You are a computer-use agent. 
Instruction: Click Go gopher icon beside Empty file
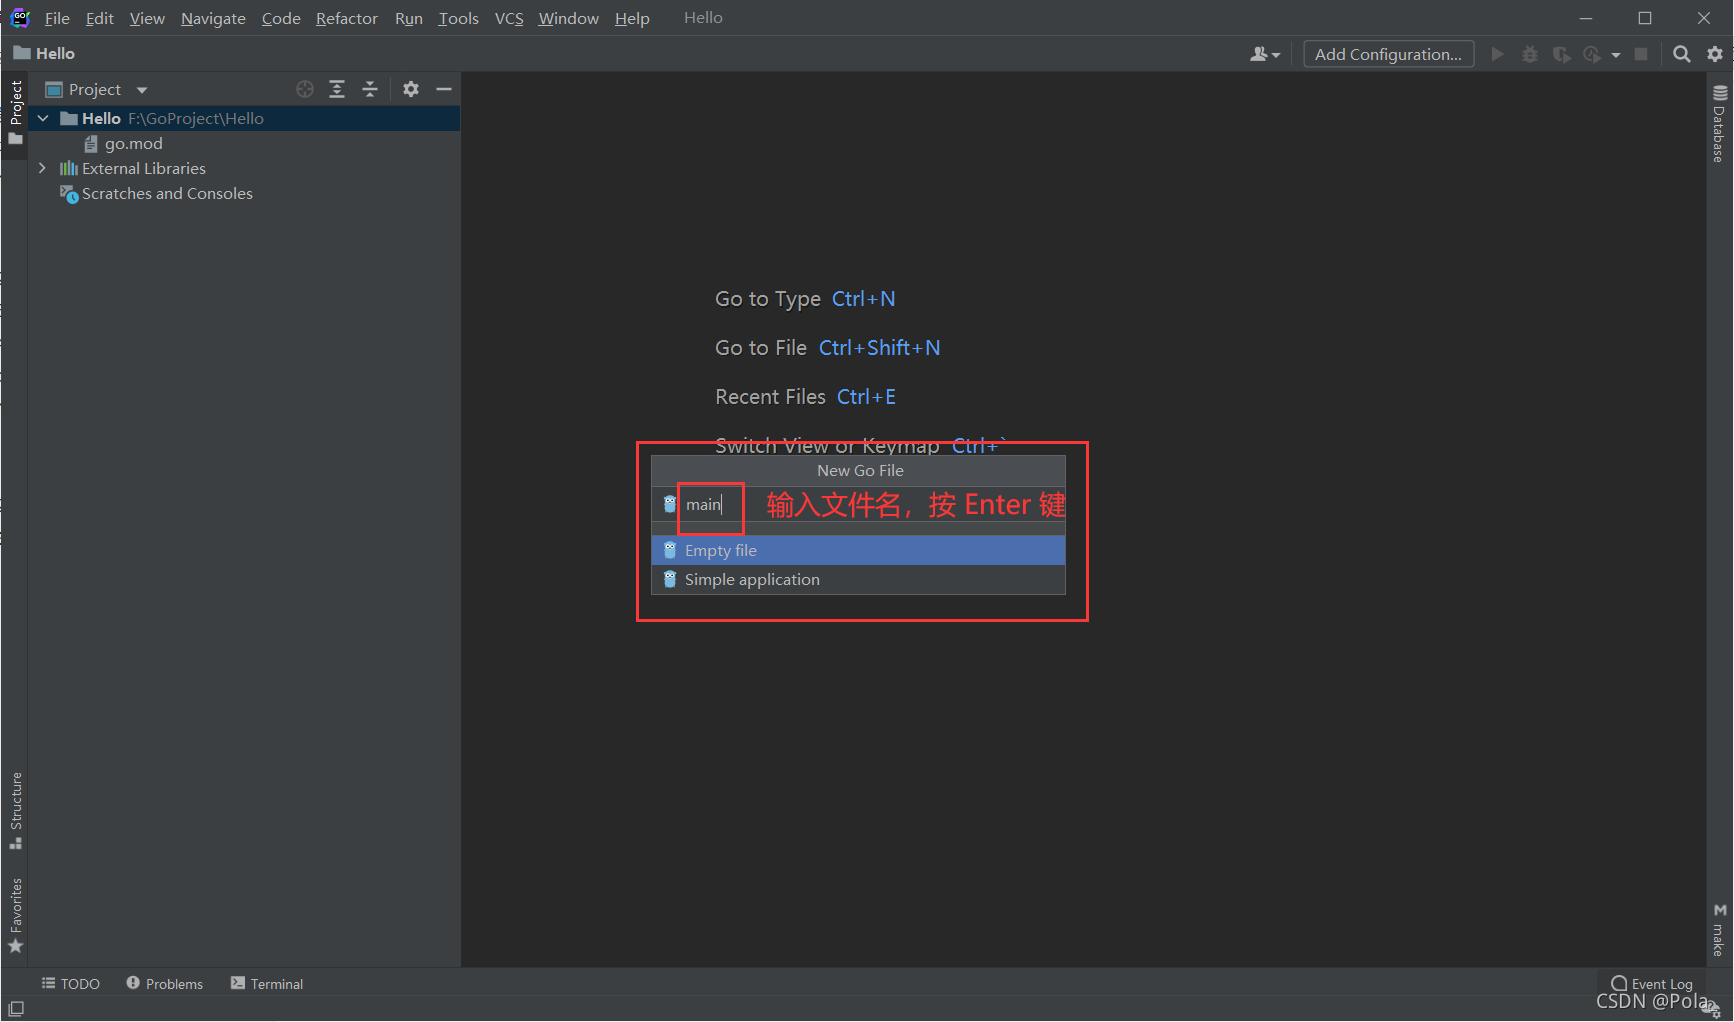pos(670,550)
